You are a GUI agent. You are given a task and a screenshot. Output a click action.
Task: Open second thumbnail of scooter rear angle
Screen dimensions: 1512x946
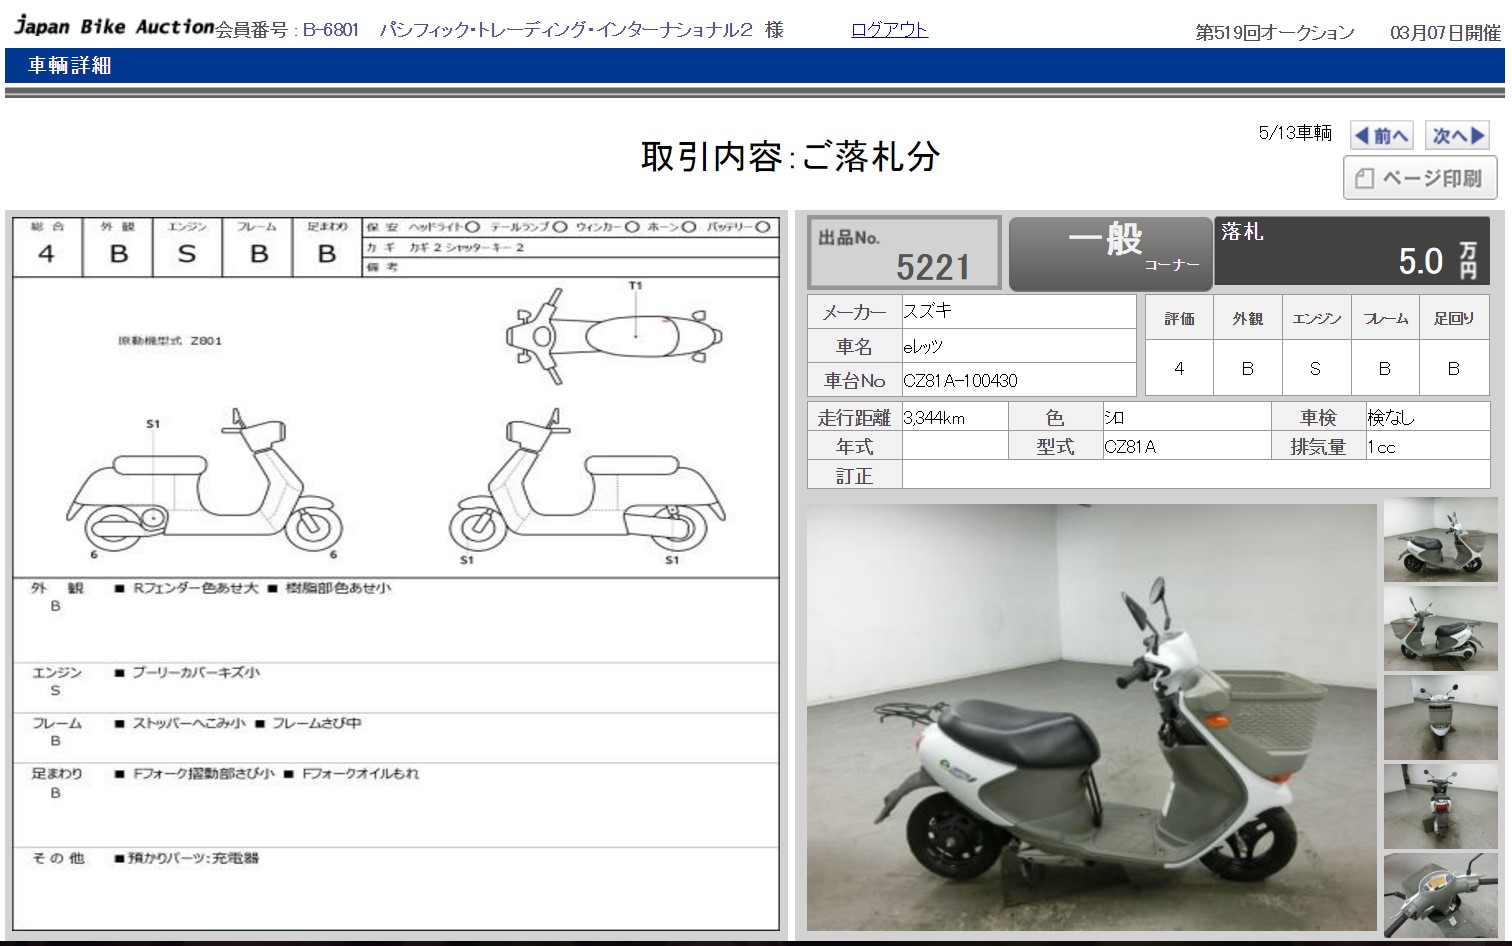1440,628
